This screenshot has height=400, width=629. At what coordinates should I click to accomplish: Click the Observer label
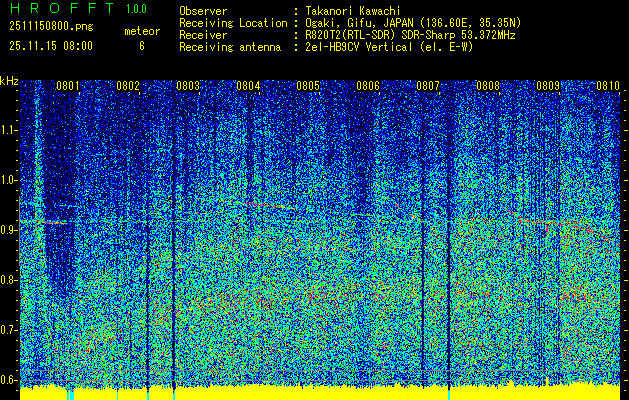click(203, 11)
